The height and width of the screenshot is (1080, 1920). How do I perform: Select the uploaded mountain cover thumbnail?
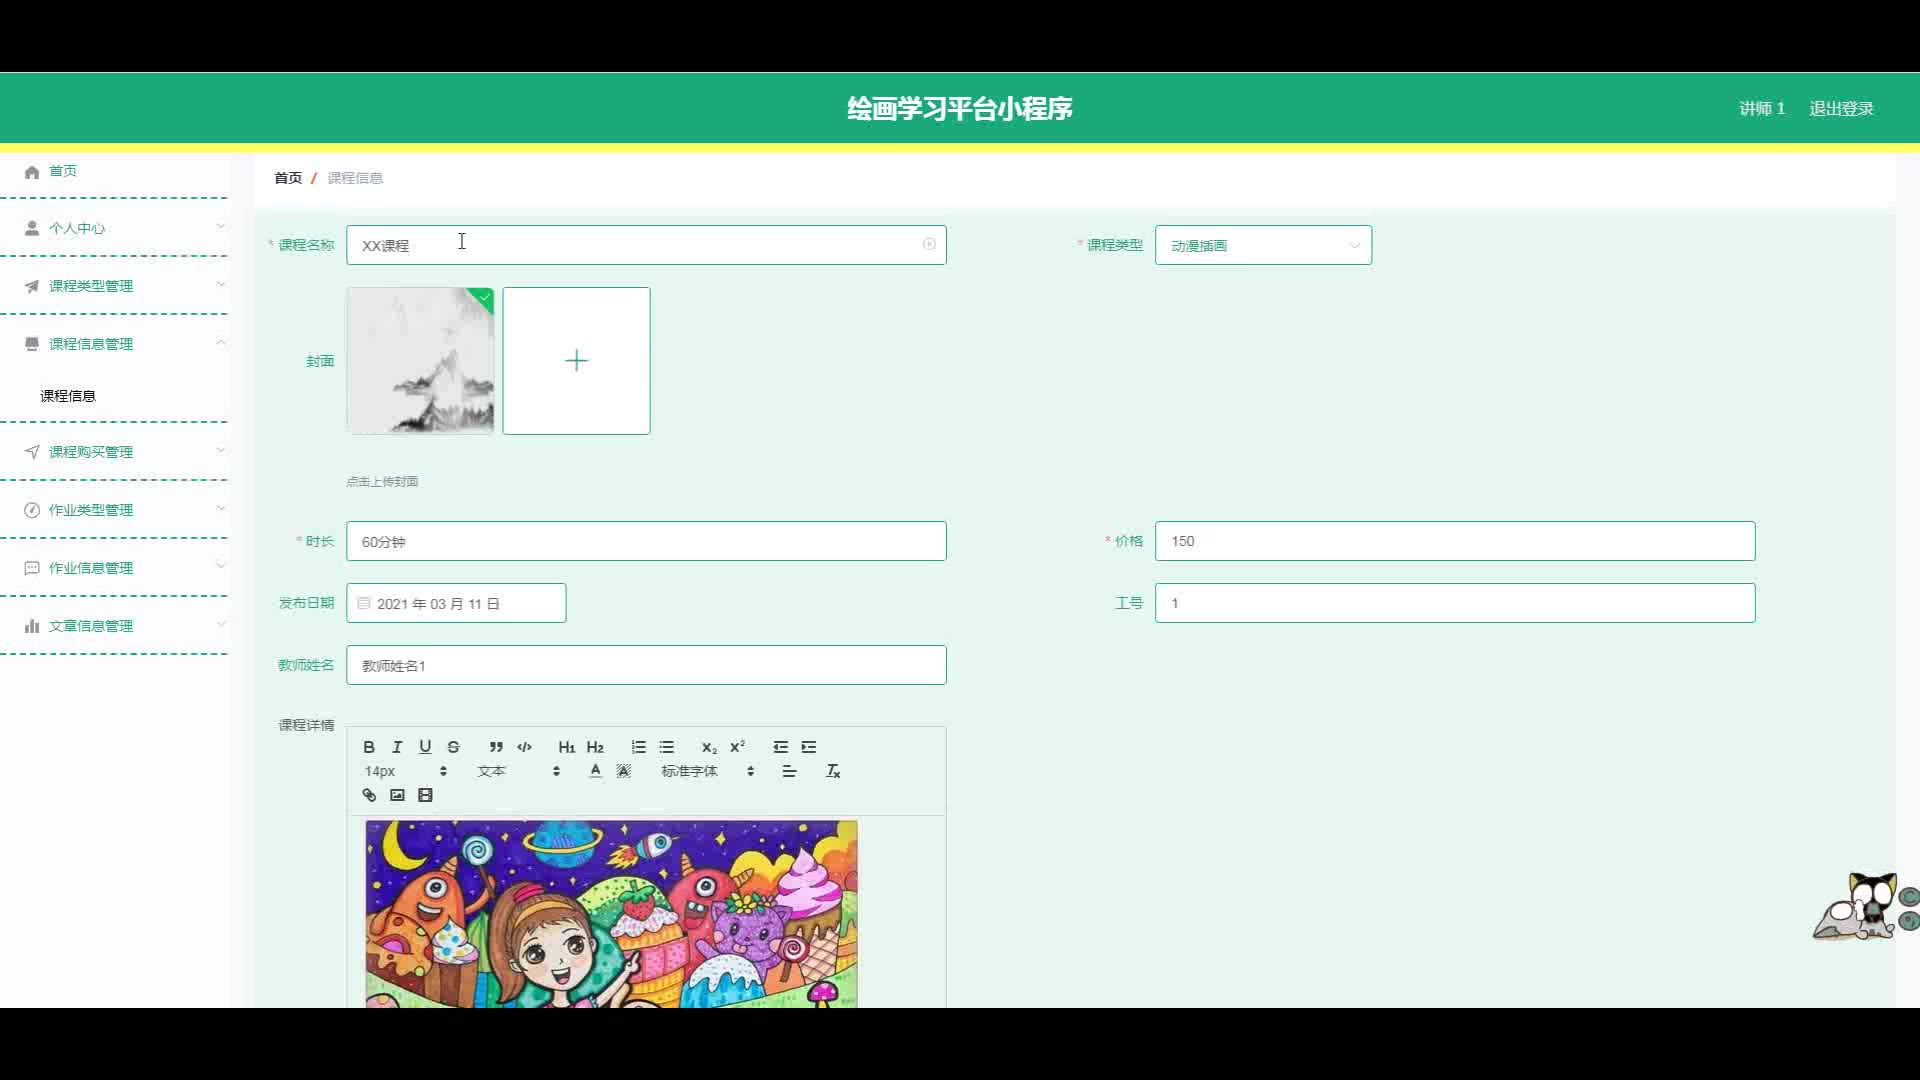pos(420,361)
